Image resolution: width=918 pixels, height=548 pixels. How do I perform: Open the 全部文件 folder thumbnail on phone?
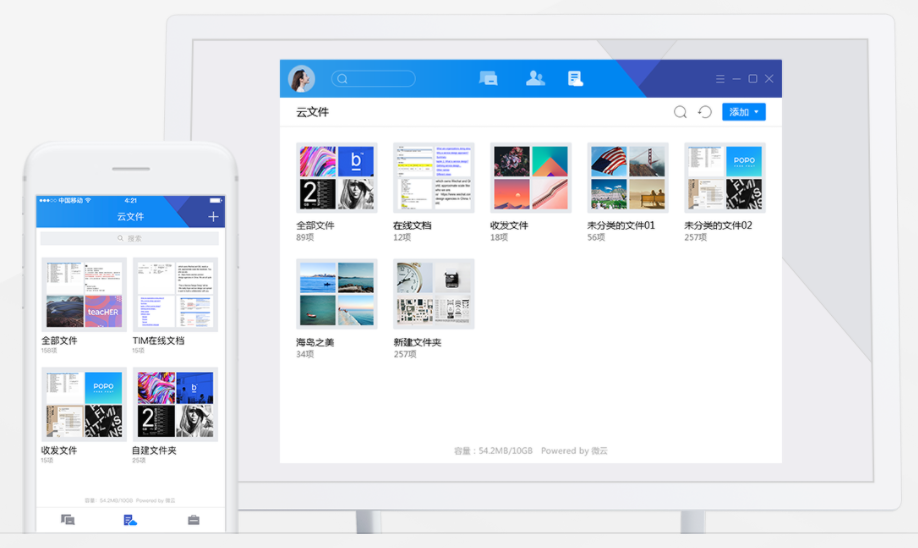84,294
